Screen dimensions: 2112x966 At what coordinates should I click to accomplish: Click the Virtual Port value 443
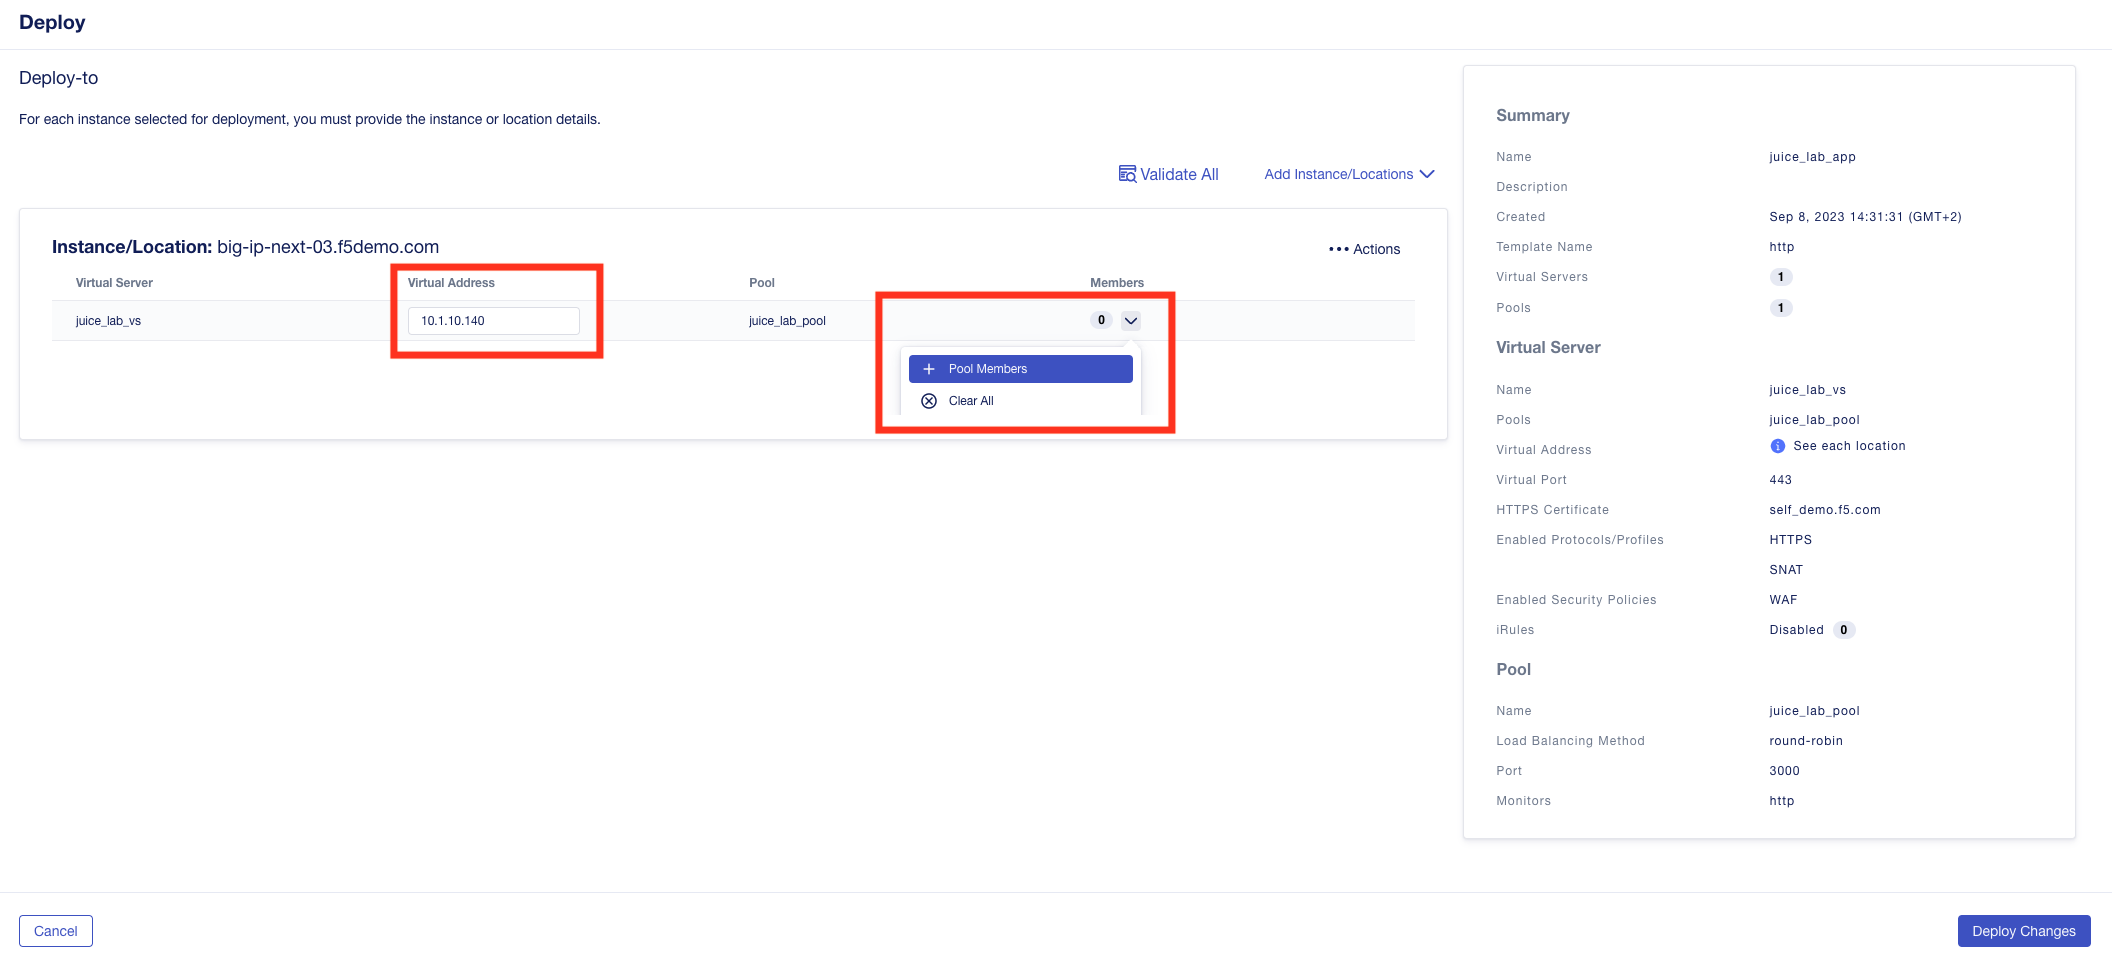point(1781,480)
